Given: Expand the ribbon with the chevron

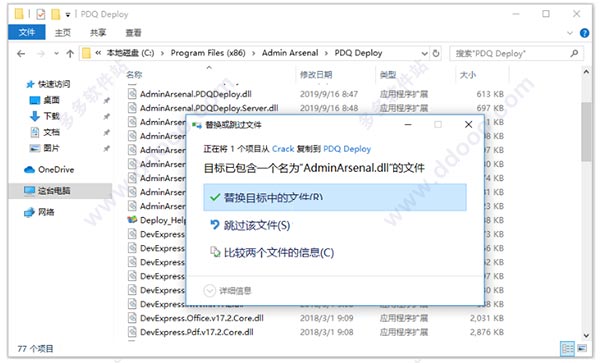Looking at the screenshot, I should [x=570, y=33].
